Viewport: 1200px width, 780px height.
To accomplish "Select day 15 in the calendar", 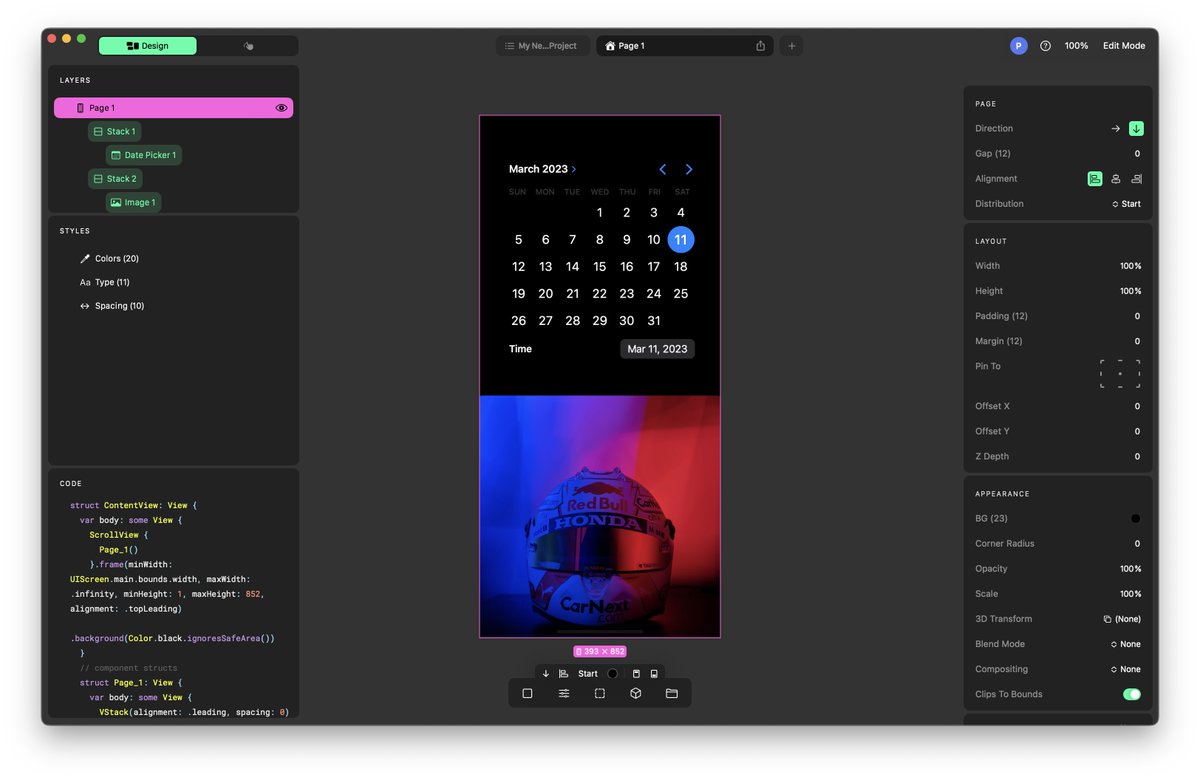I will tap(599, 267).
